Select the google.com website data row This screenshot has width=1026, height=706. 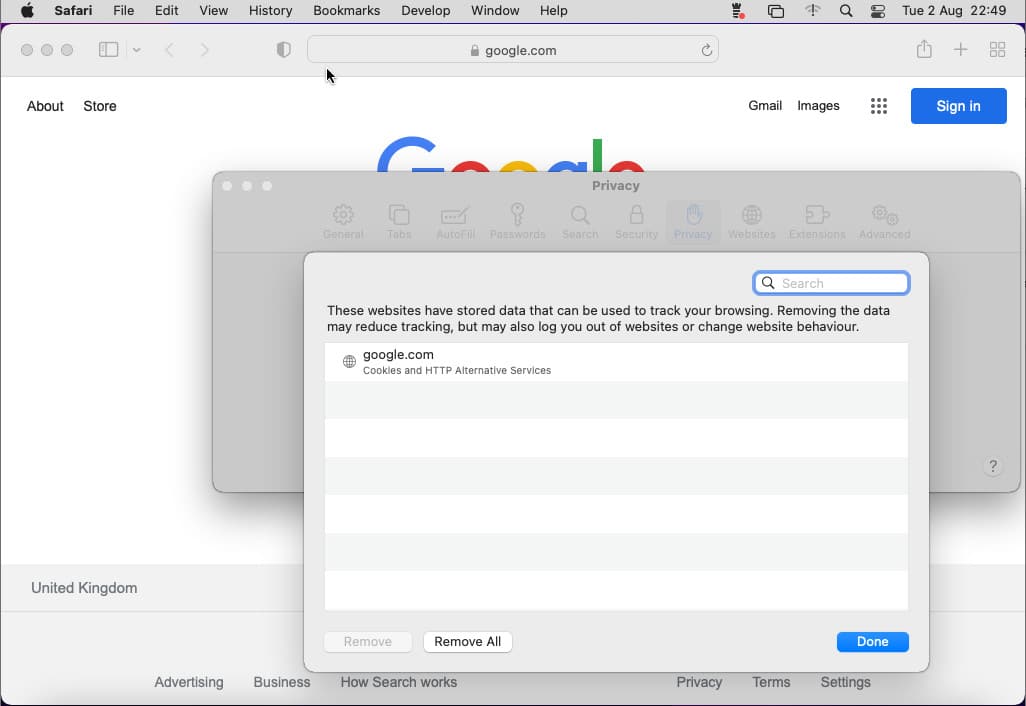(616, 362)
